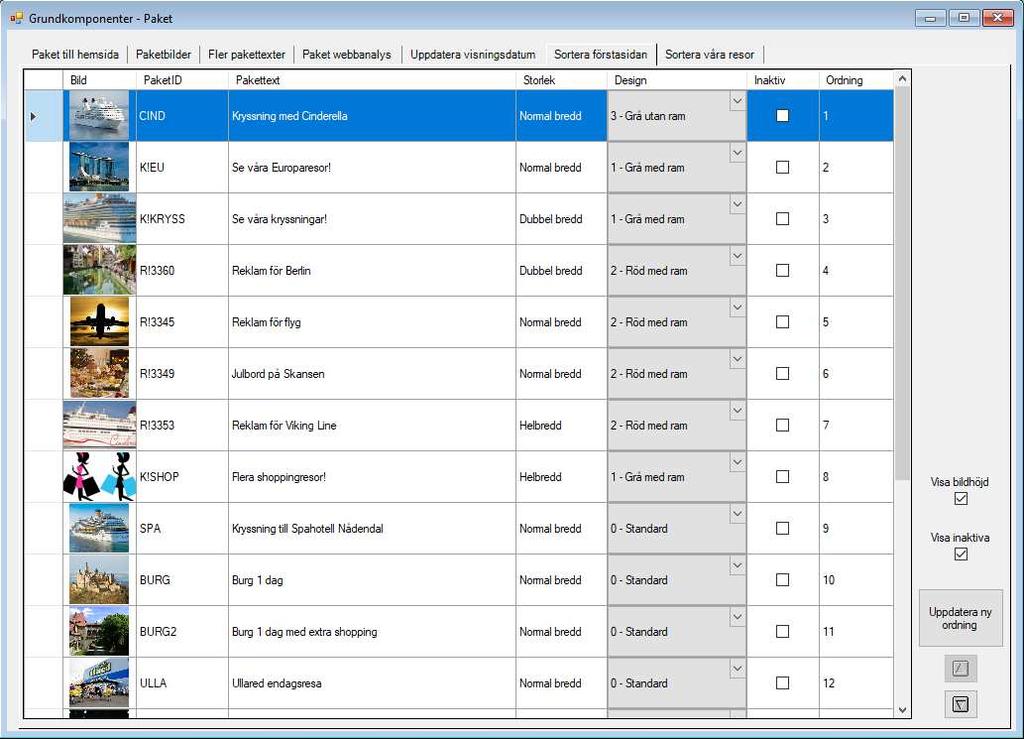Select the airplane sunset thumbnail for R!3345
The image size is (1024, 739).
click(x=99, y=322)
